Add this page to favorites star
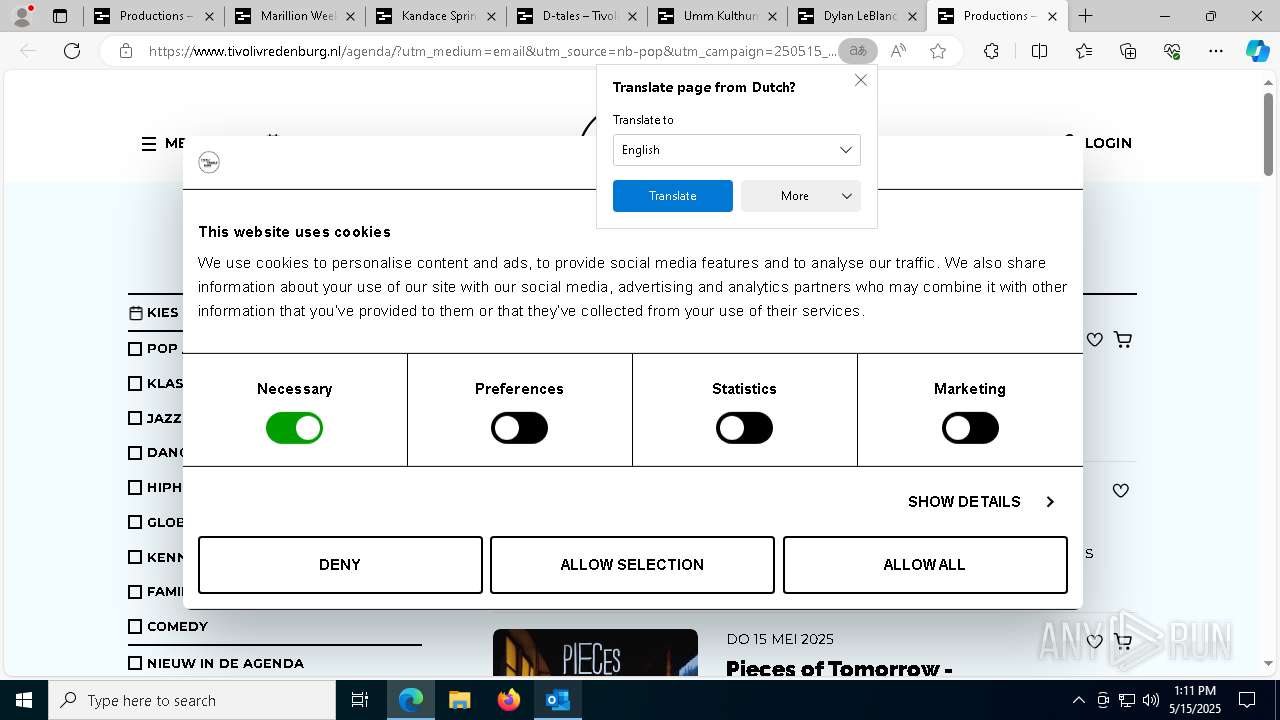Screen dimensions: 1280x720 [x=938, y=51]
